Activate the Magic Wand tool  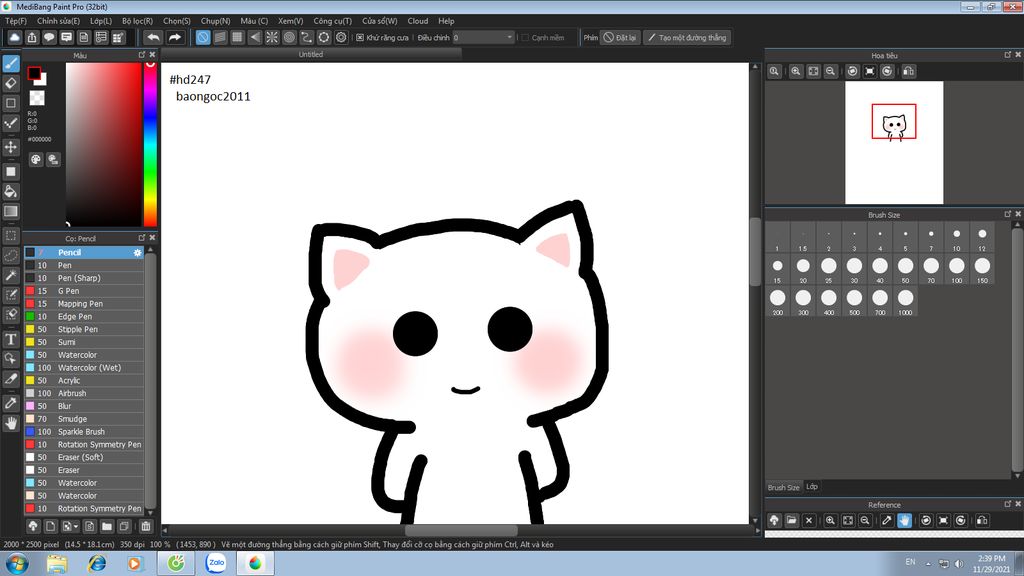11,275
